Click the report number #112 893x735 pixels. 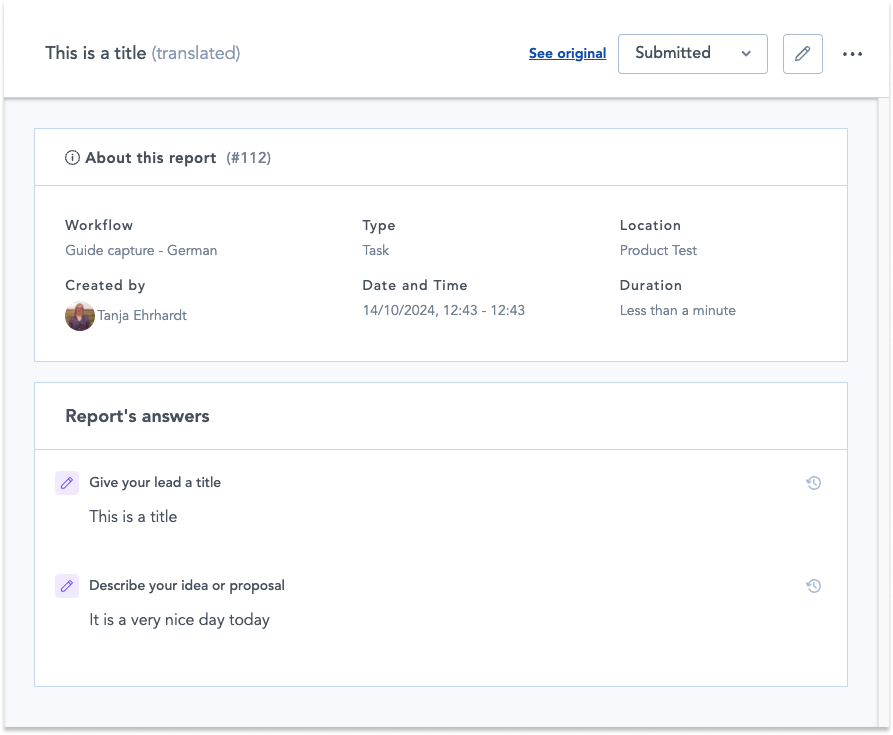[249, 158]
